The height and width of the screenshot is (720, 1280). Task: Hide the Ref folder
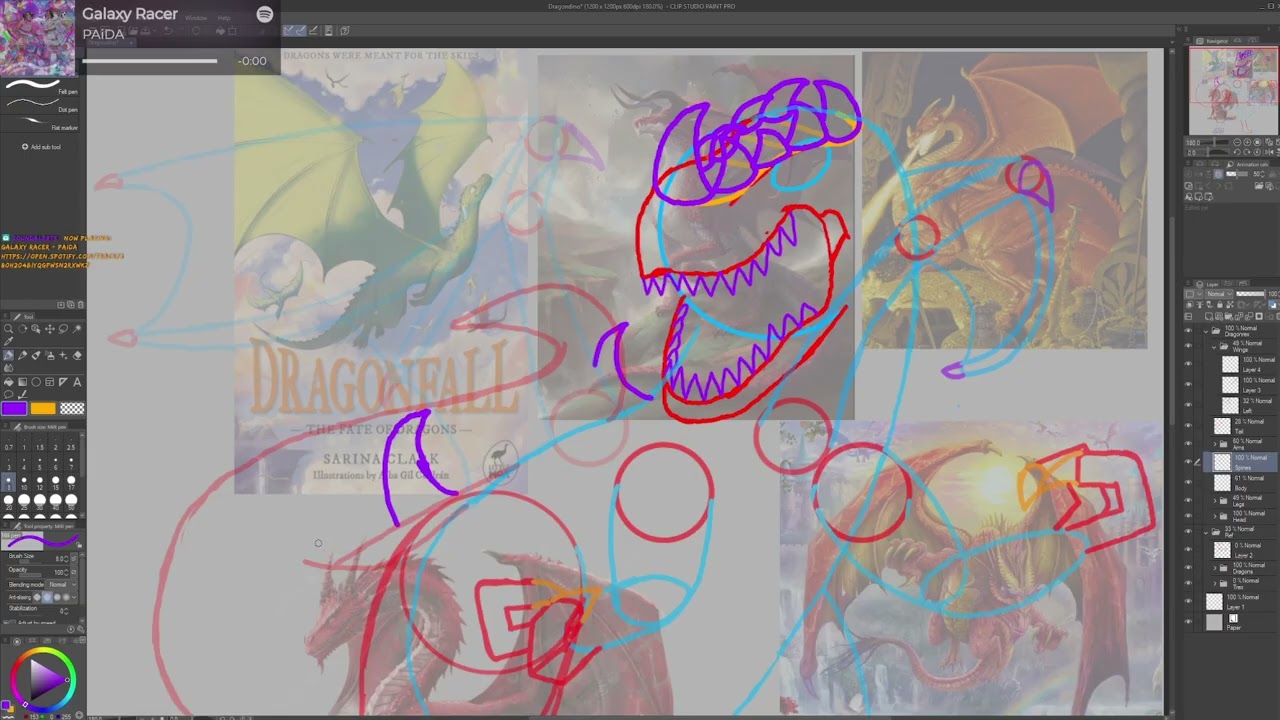point(1188,531)
